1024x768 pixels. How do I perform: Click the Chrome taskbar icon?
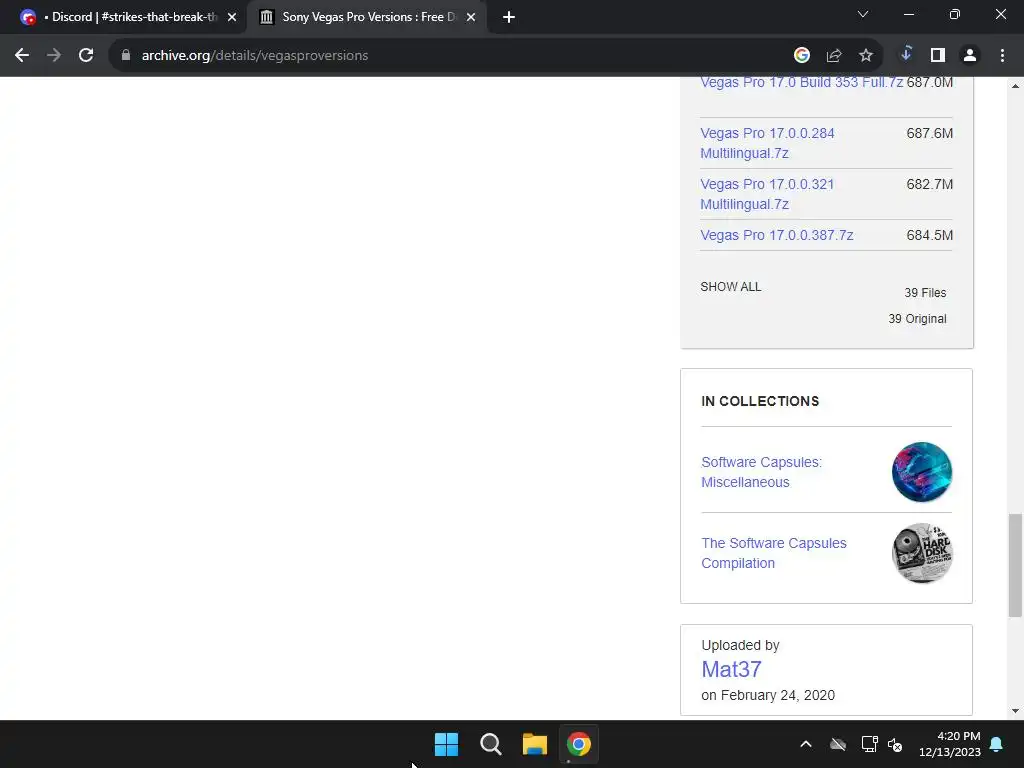579,744
